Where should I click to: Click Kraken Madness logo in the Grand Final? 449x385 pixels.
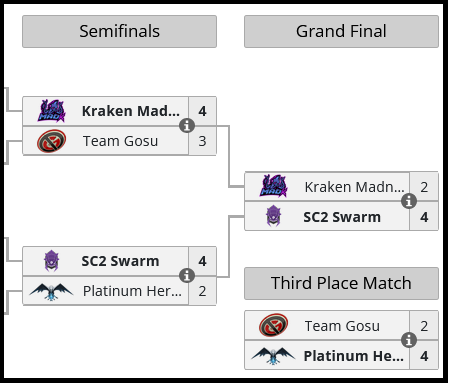[274, 186]
